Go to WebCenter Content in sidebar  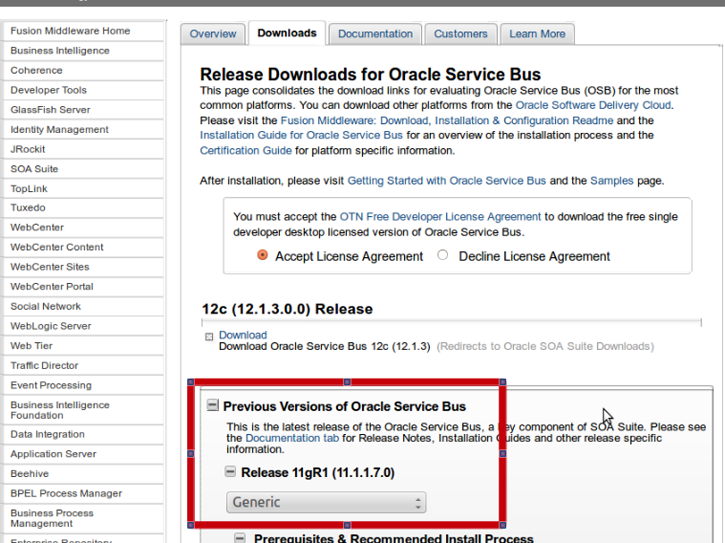83,247
